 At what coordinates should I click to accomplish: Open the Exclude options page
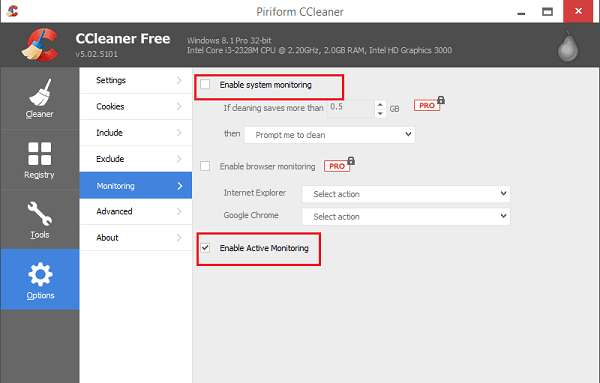(136, 159)
